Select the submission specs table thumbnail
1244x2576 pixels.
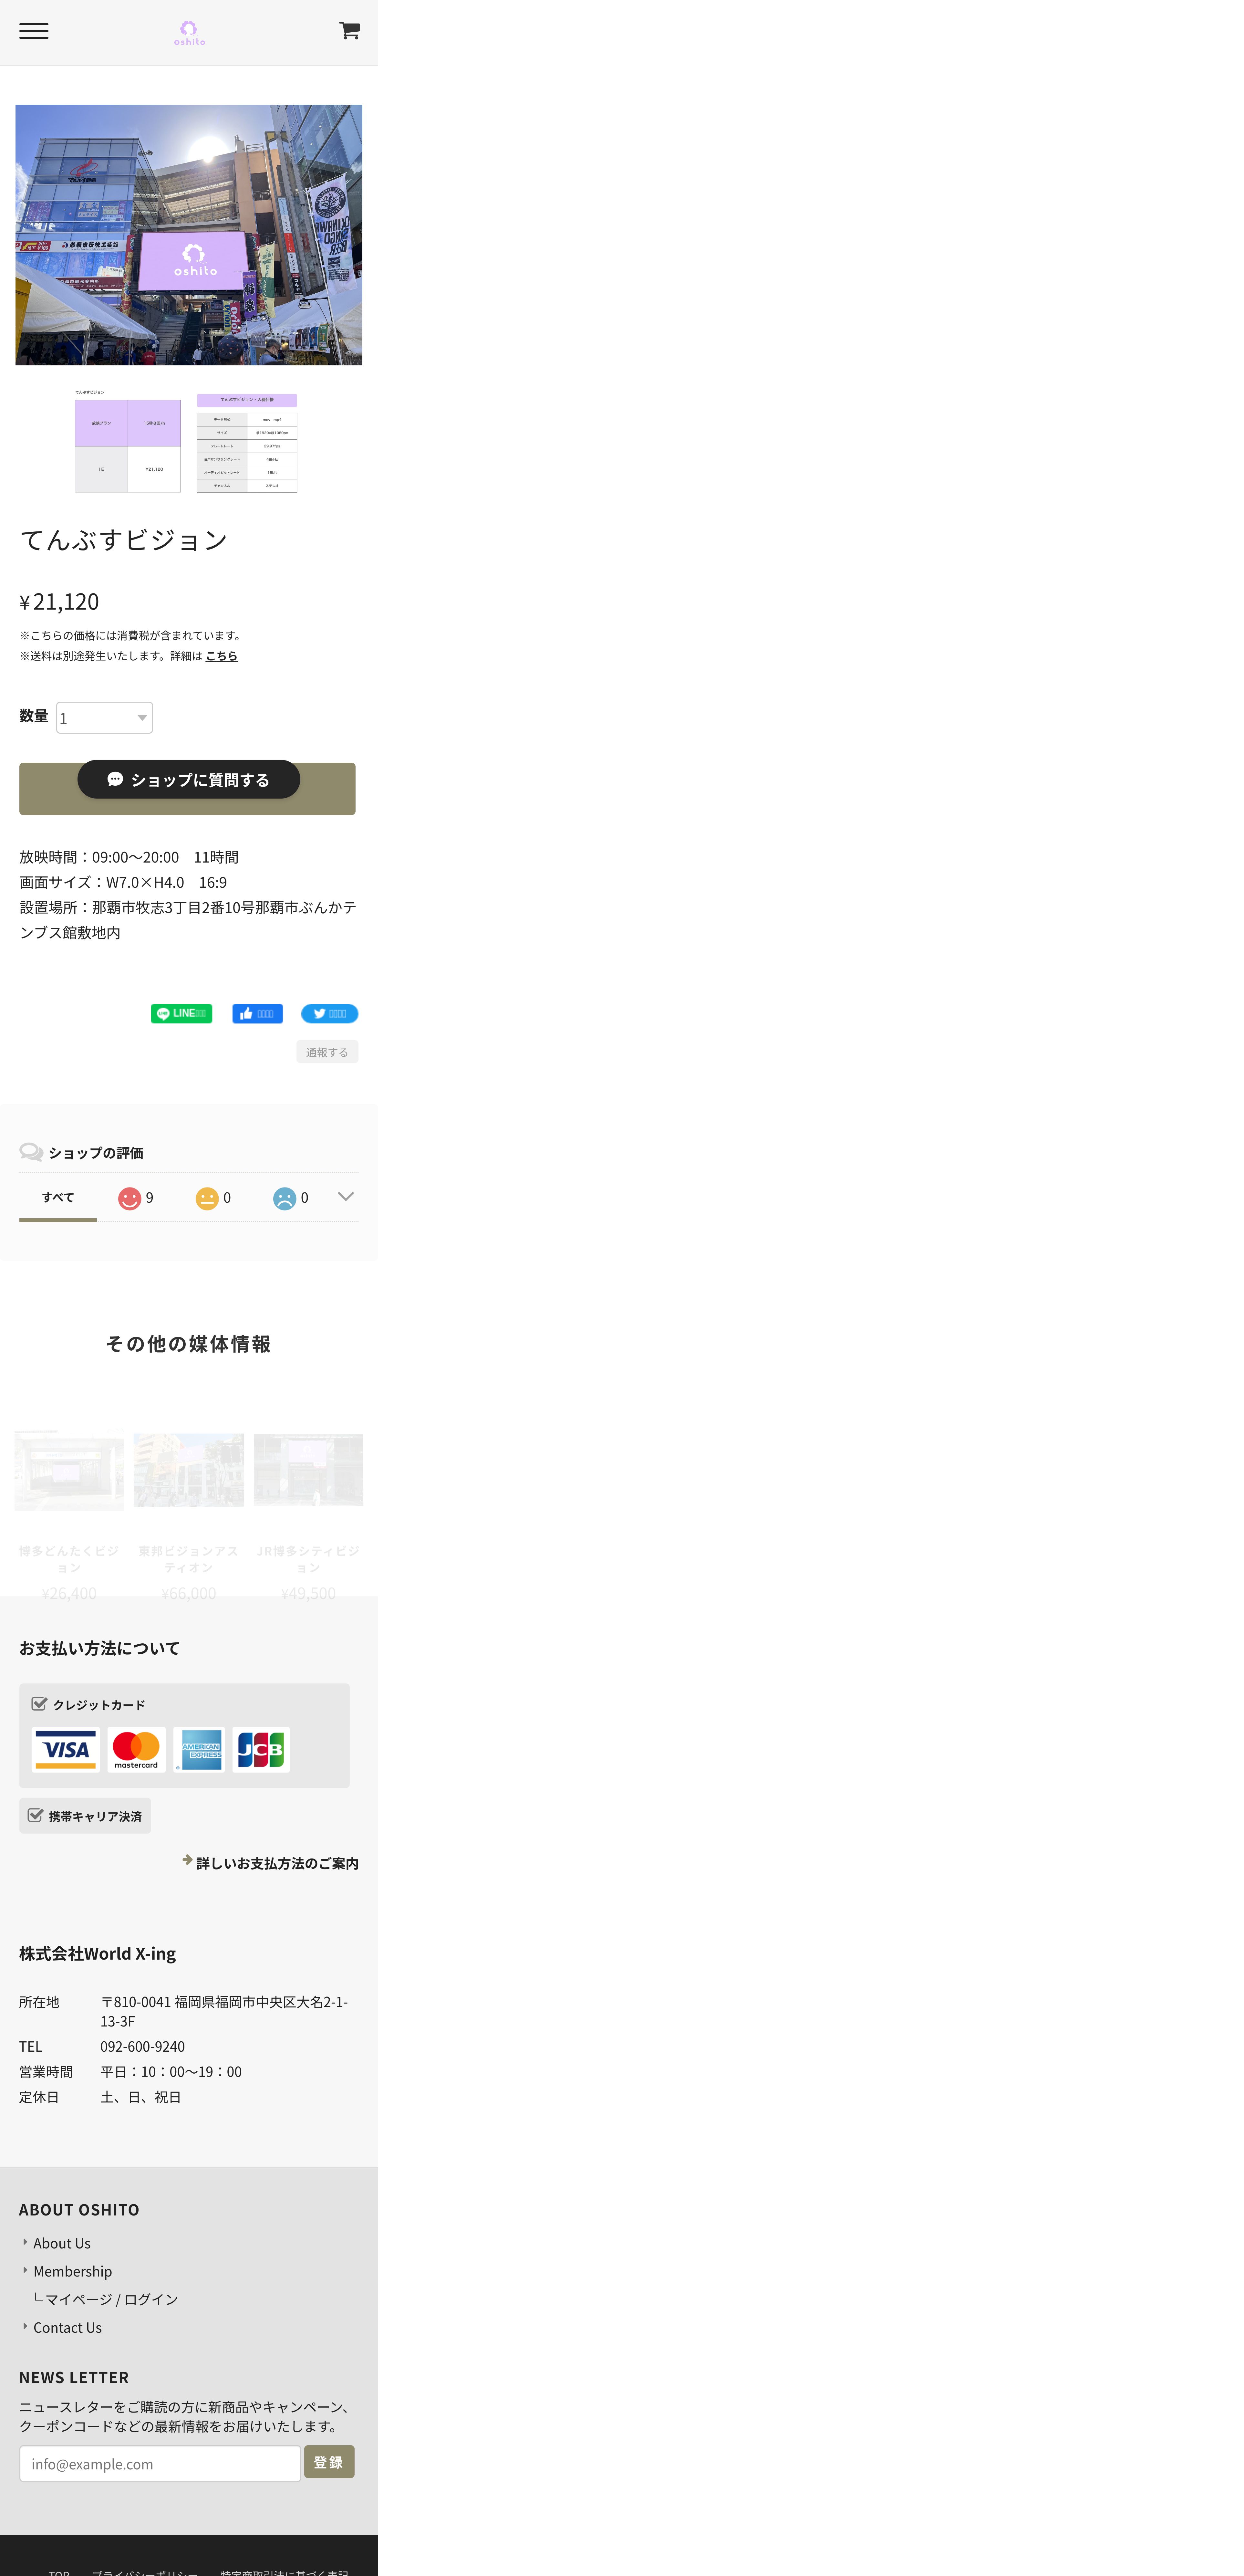pos(247,443)
